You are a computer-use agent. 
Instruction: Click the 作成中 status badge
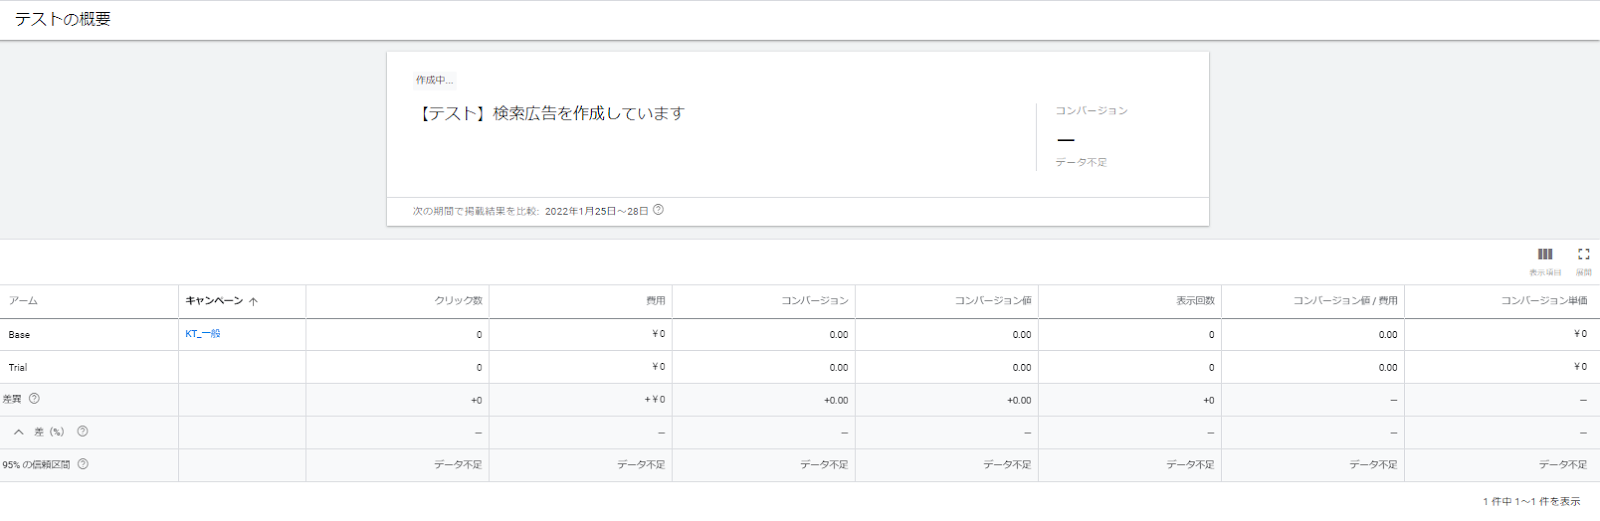434,80
